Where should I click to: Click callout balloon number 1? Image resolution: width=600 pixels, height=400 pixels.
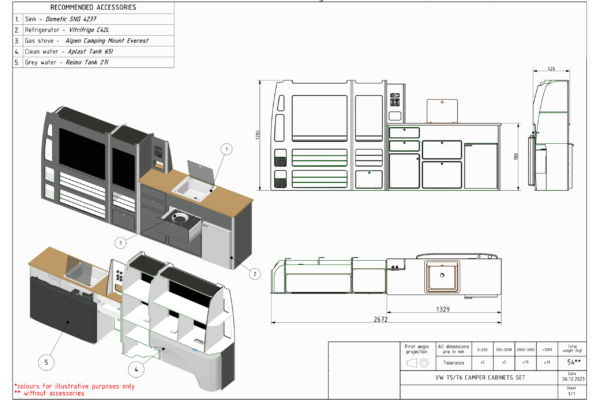226,148
